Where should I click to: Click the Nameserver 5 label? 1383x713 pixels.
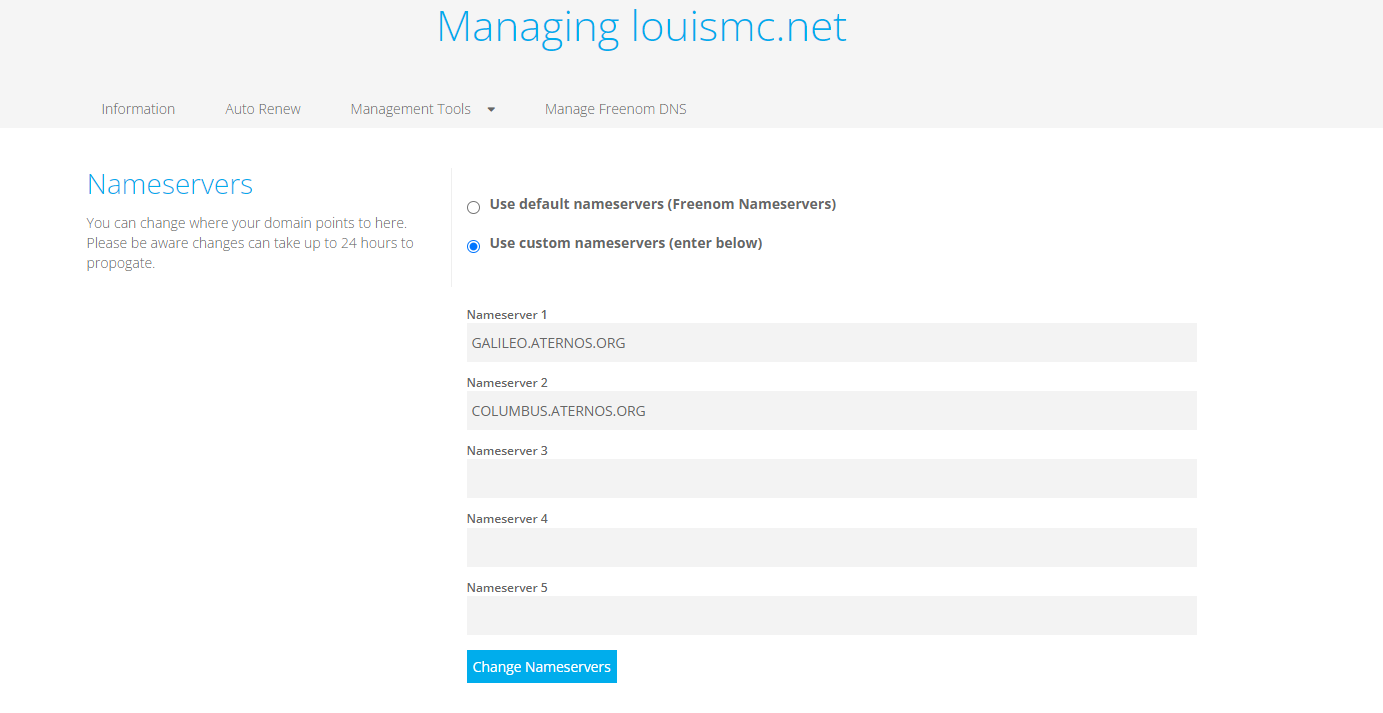[507, 587]
